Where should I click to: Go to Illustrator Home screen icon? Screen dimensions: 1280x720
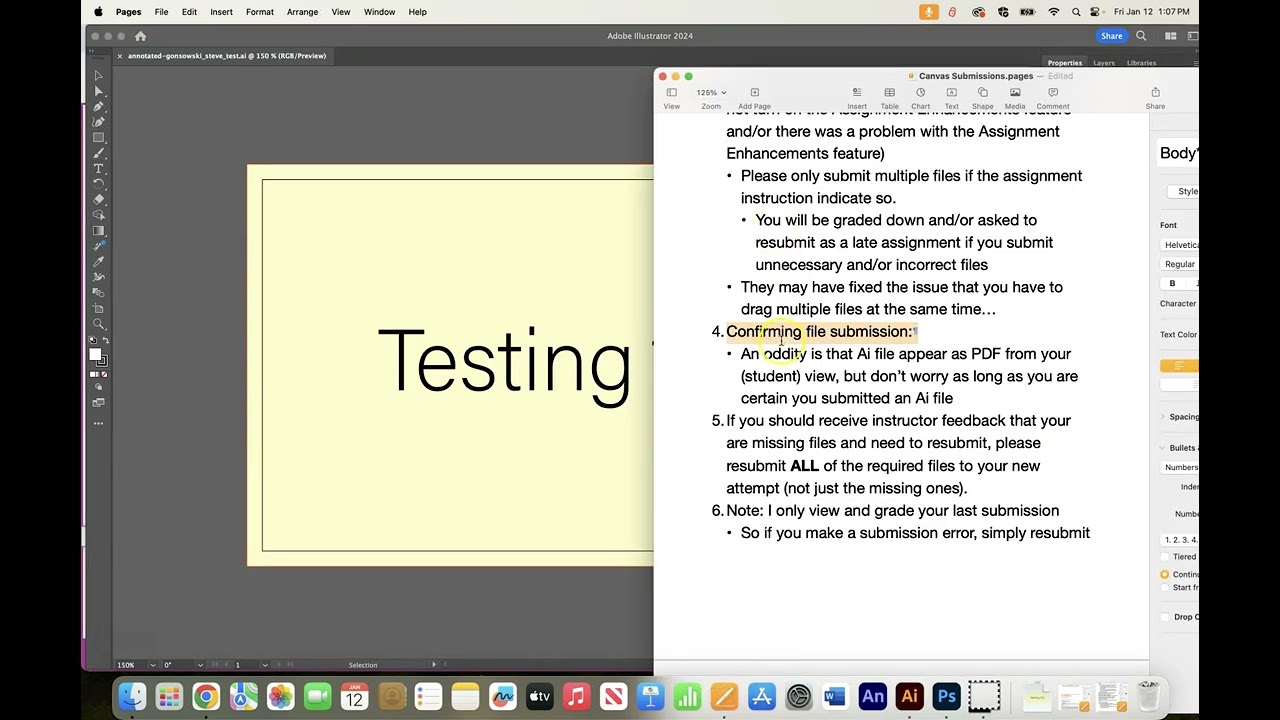tap(140, 36)
